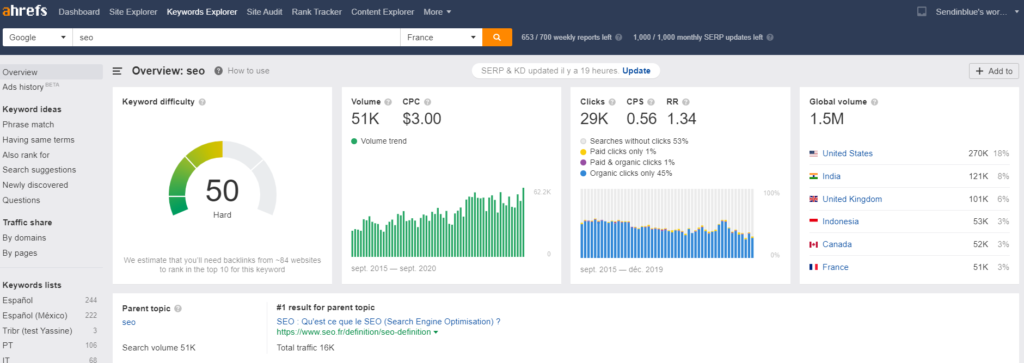Click the CPC info icon
The image size is (1024, 363).
click(x=427, y=102)
